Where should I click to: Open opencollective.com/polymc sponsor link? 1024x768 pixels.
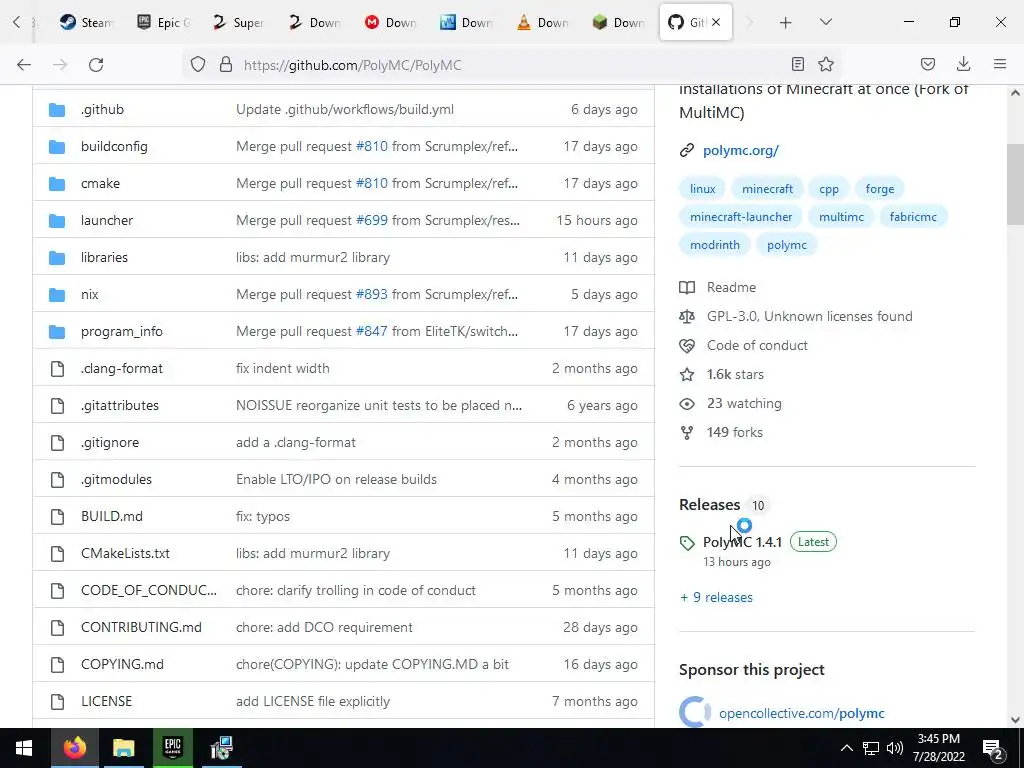click(801, 713)
